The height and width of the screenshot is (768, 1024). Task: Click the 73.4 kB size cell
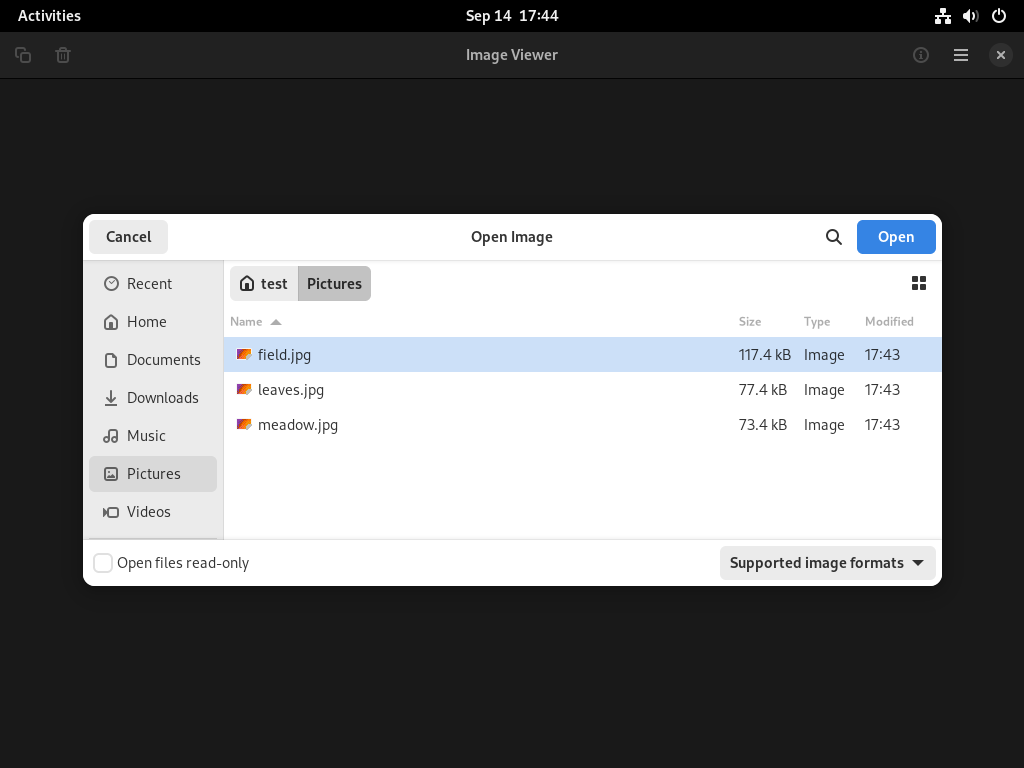763,424
